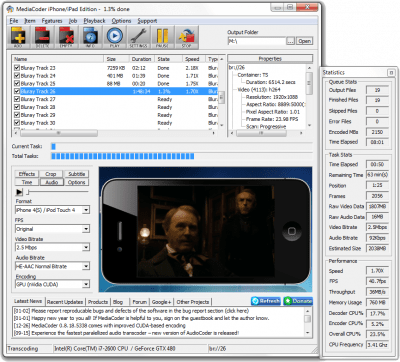
Task: Click the Output Folder input field
Action: pyautogui.click(x=257, y=41)
